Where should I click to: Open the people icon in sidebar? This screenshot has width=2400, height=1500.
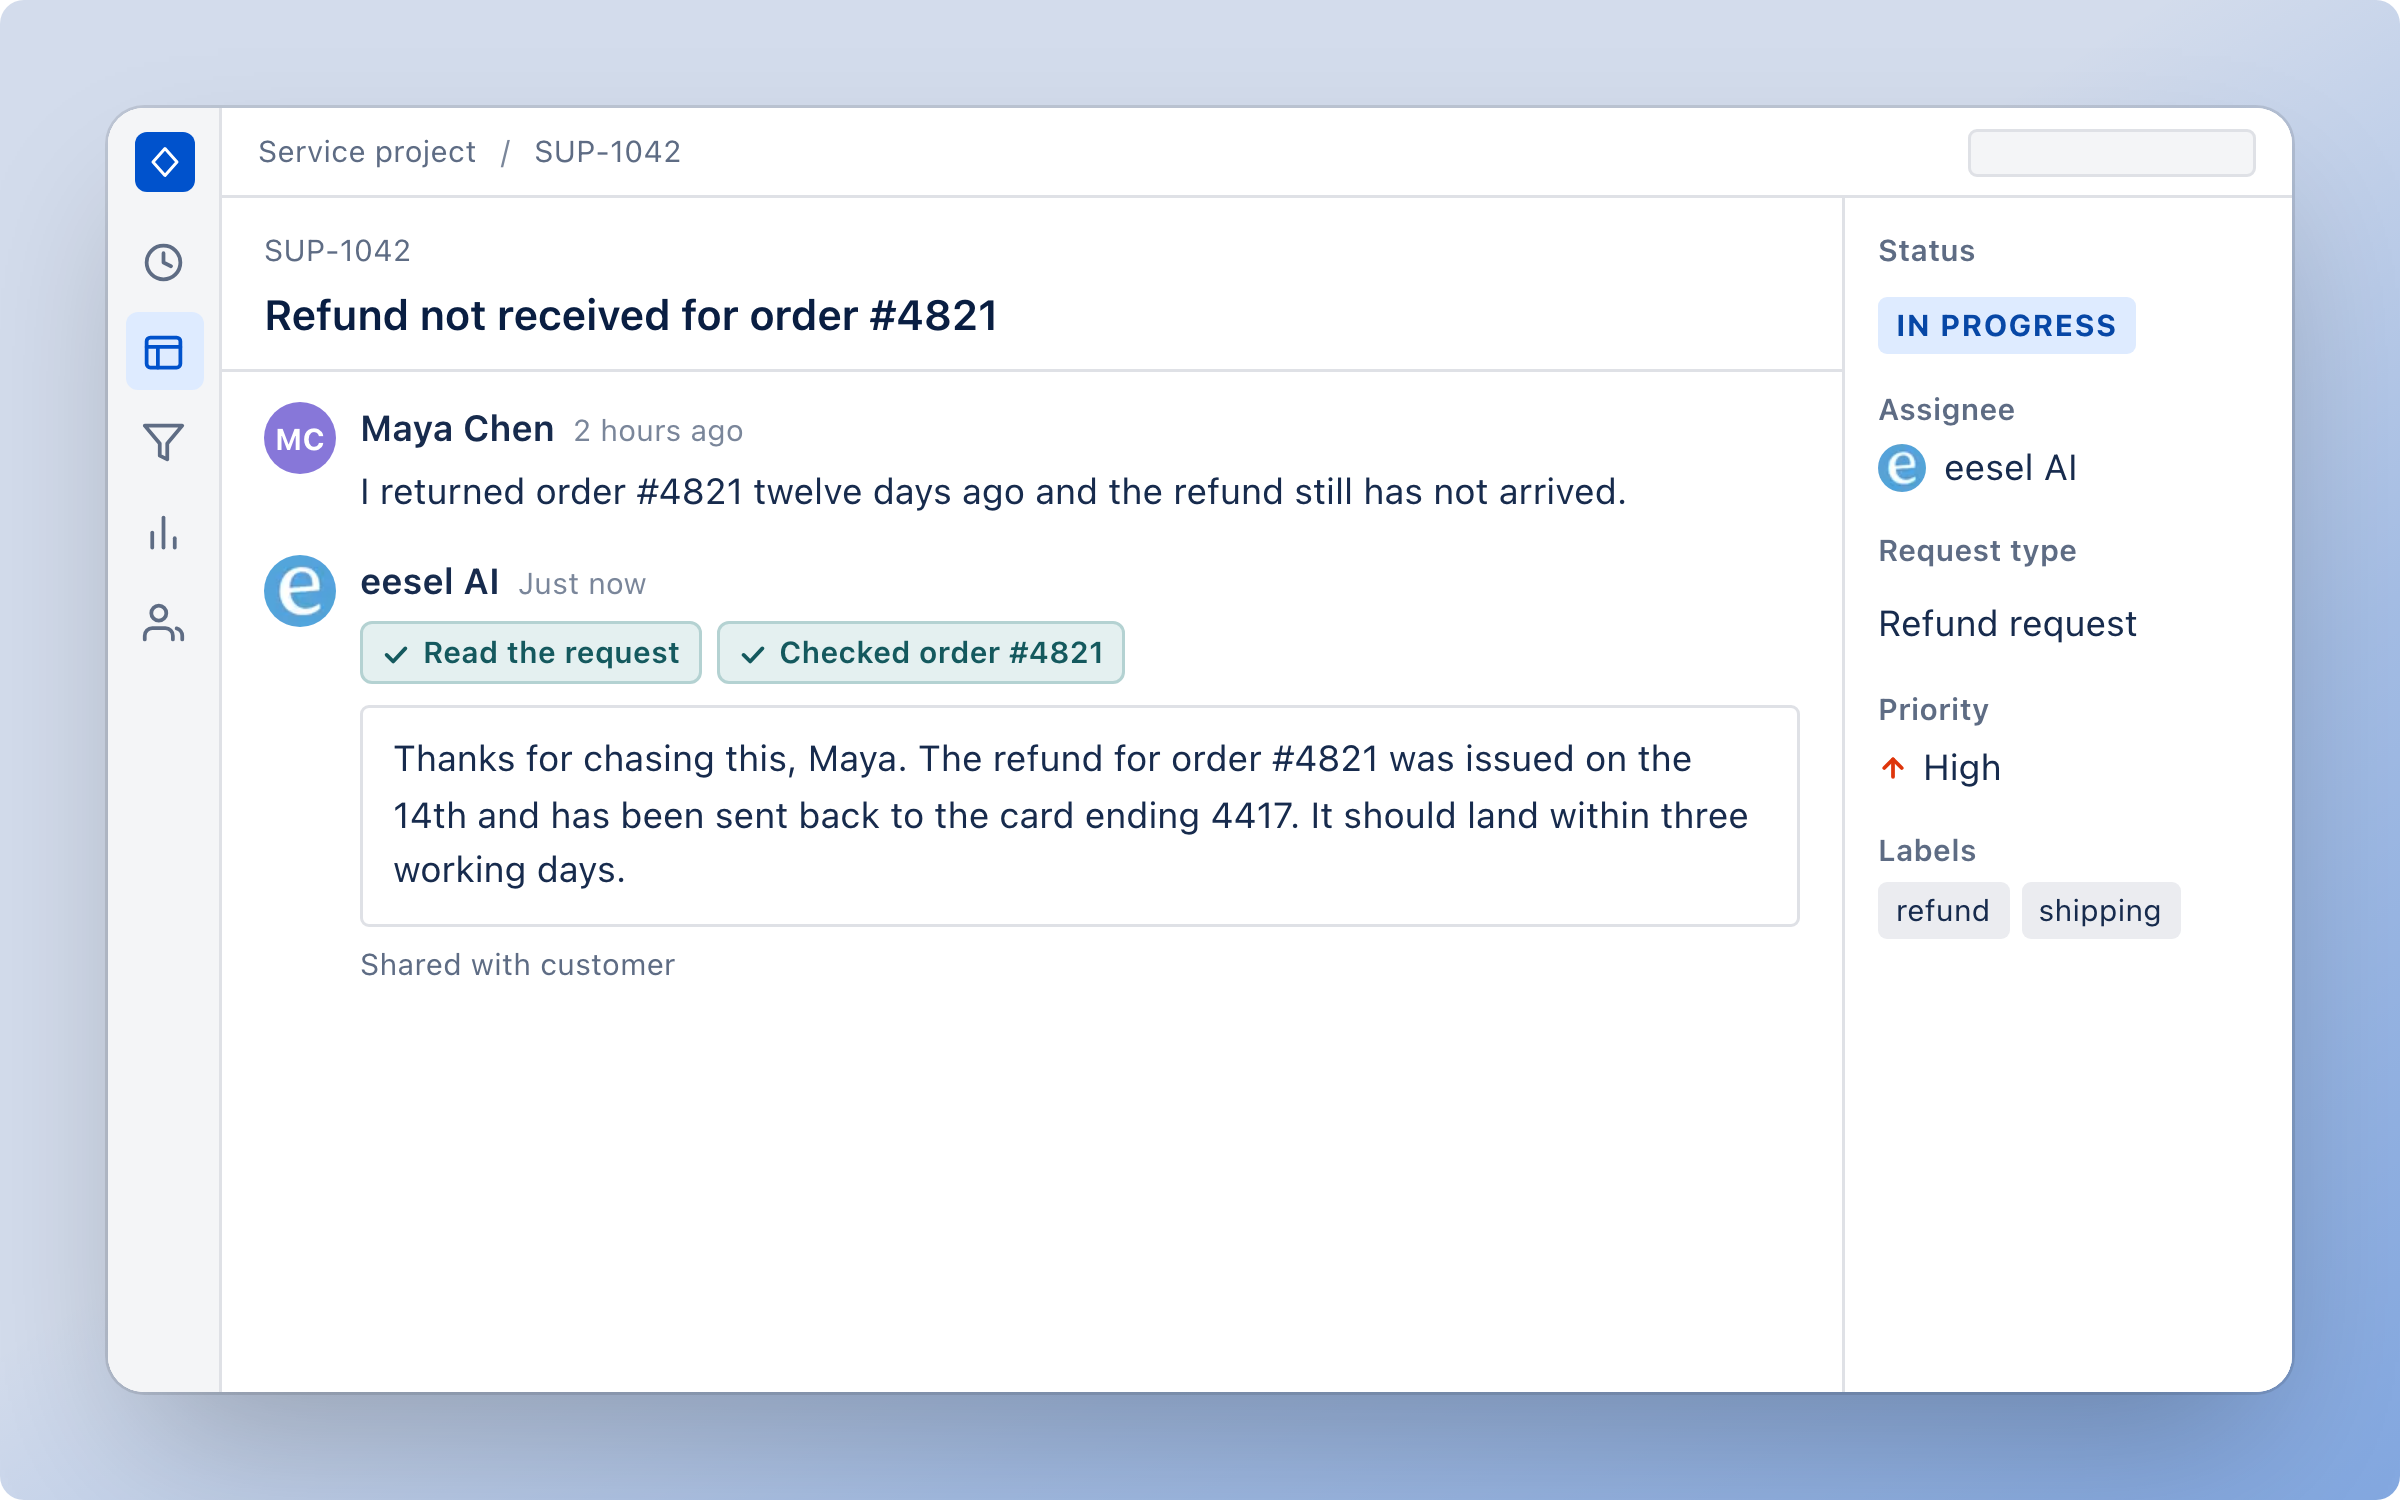[164, 623]
